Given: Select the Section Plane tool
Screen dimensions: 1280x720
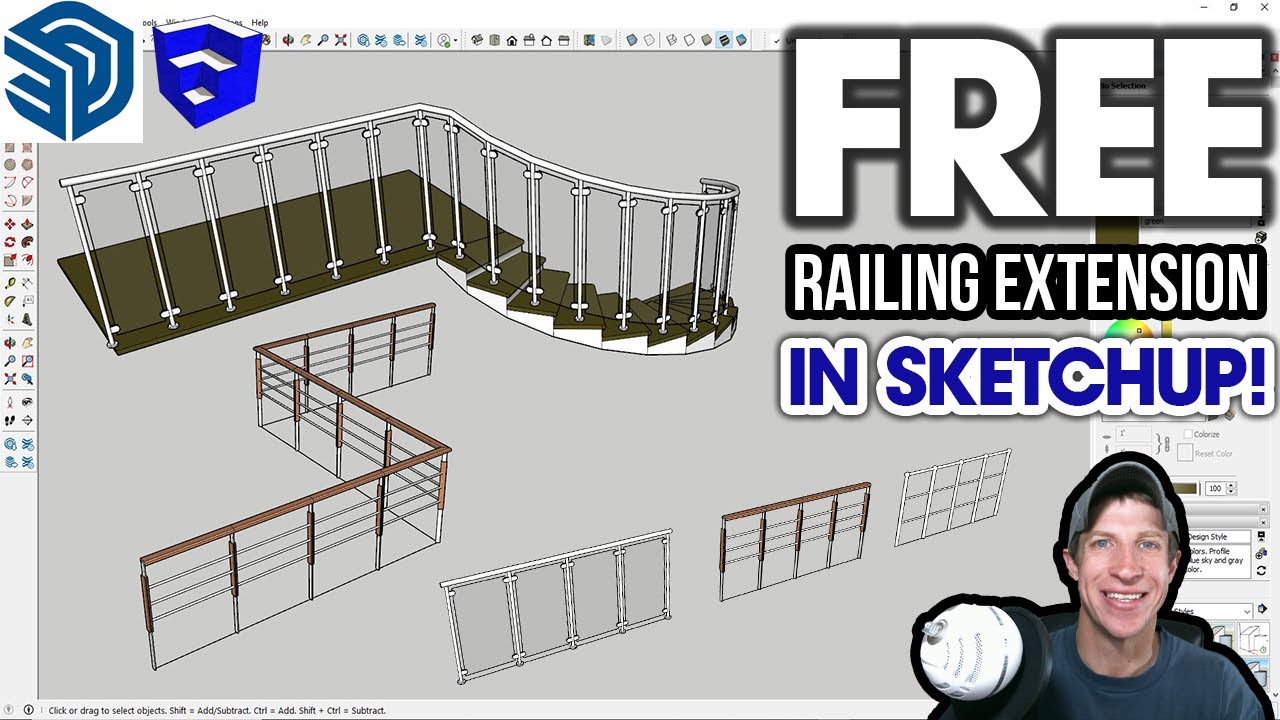Looking at the screenshot, I should (x=28, y=420).
